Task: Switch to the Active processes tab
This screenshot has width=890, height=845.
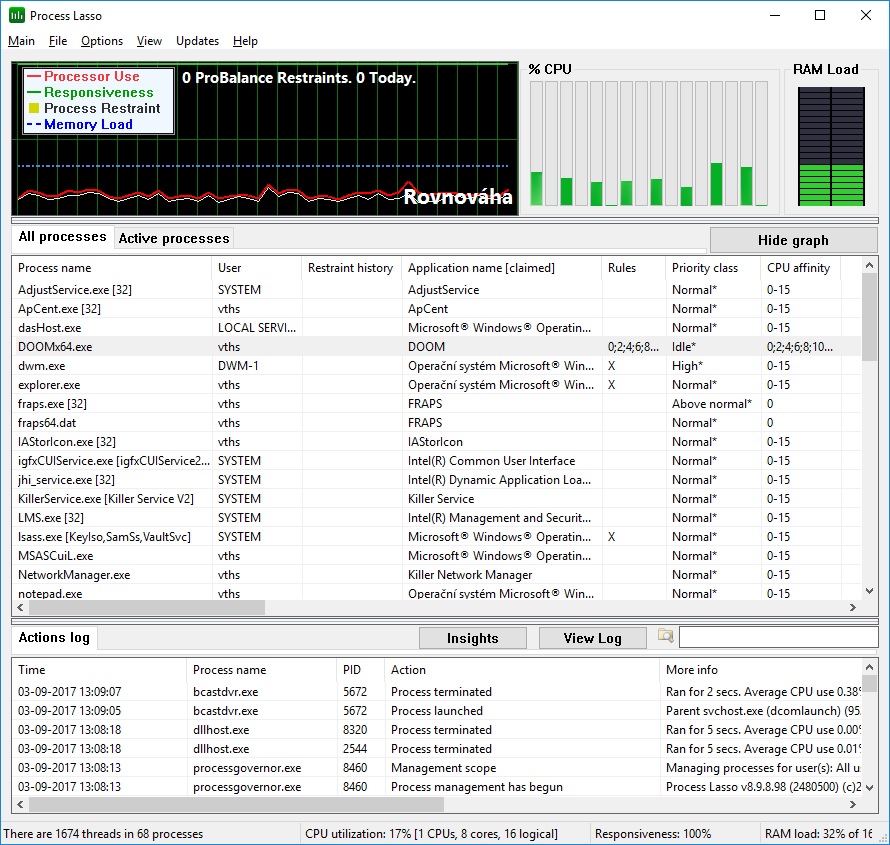Action: coord(174,238)
